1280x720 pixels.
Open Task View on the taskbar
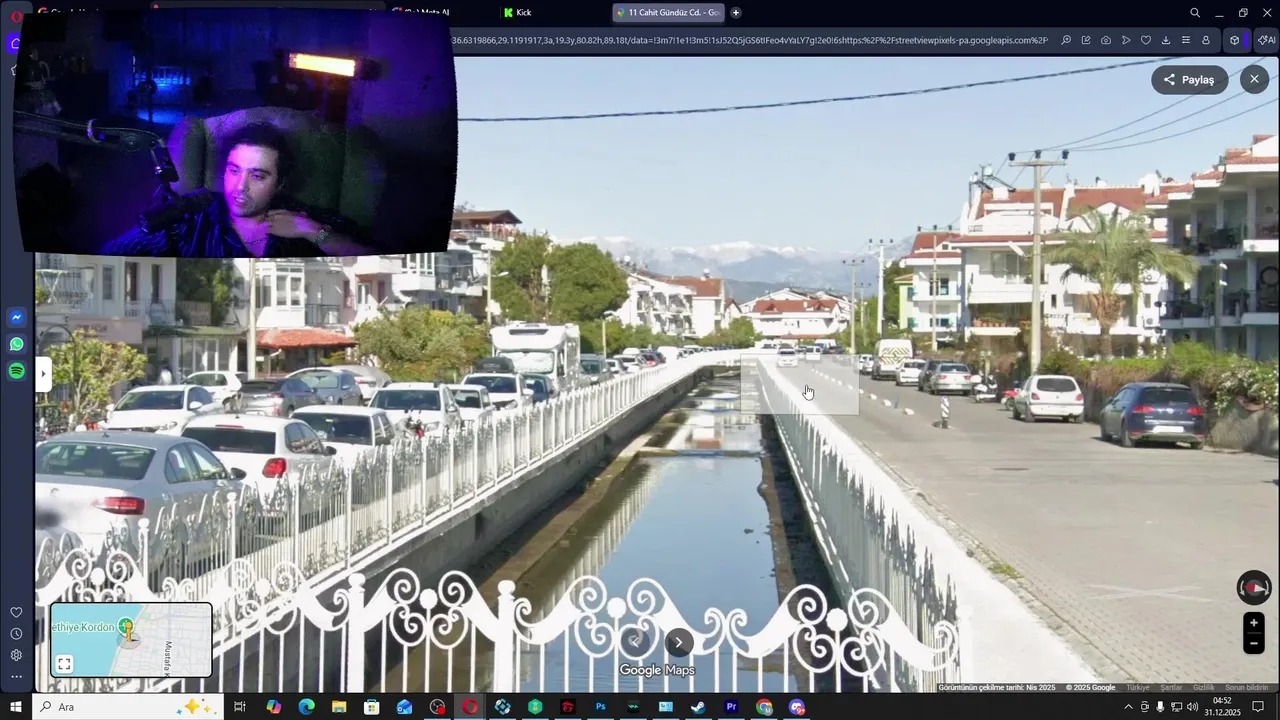pos(240,707)
